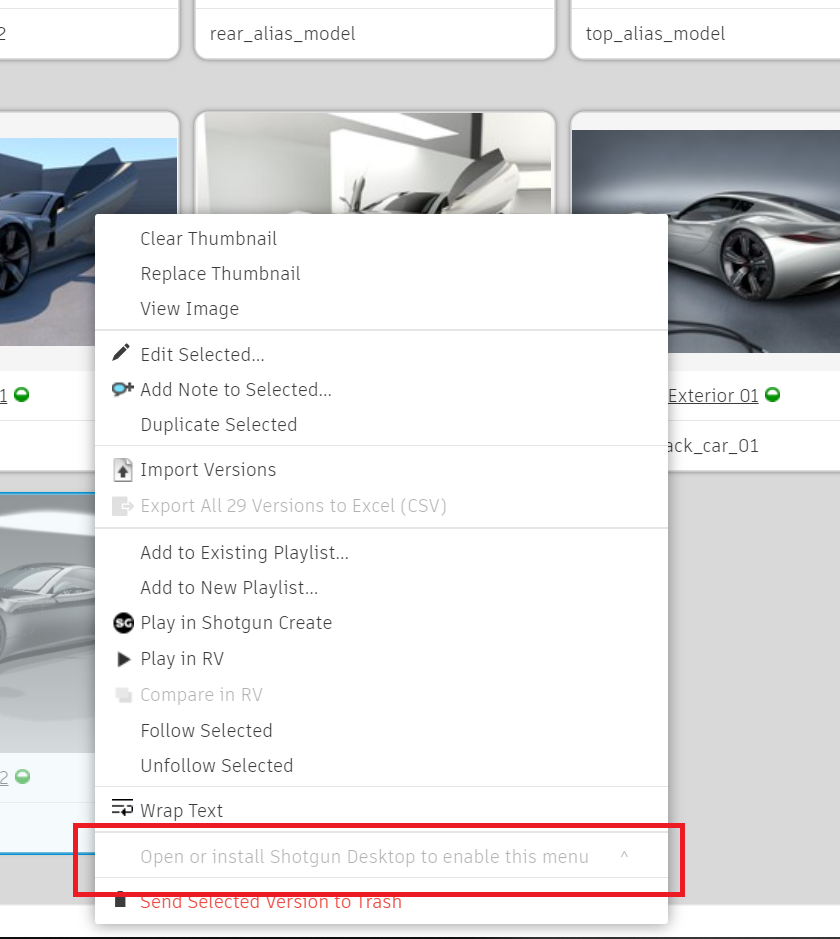
Task: Choose Play in RV
Action: 182,659
